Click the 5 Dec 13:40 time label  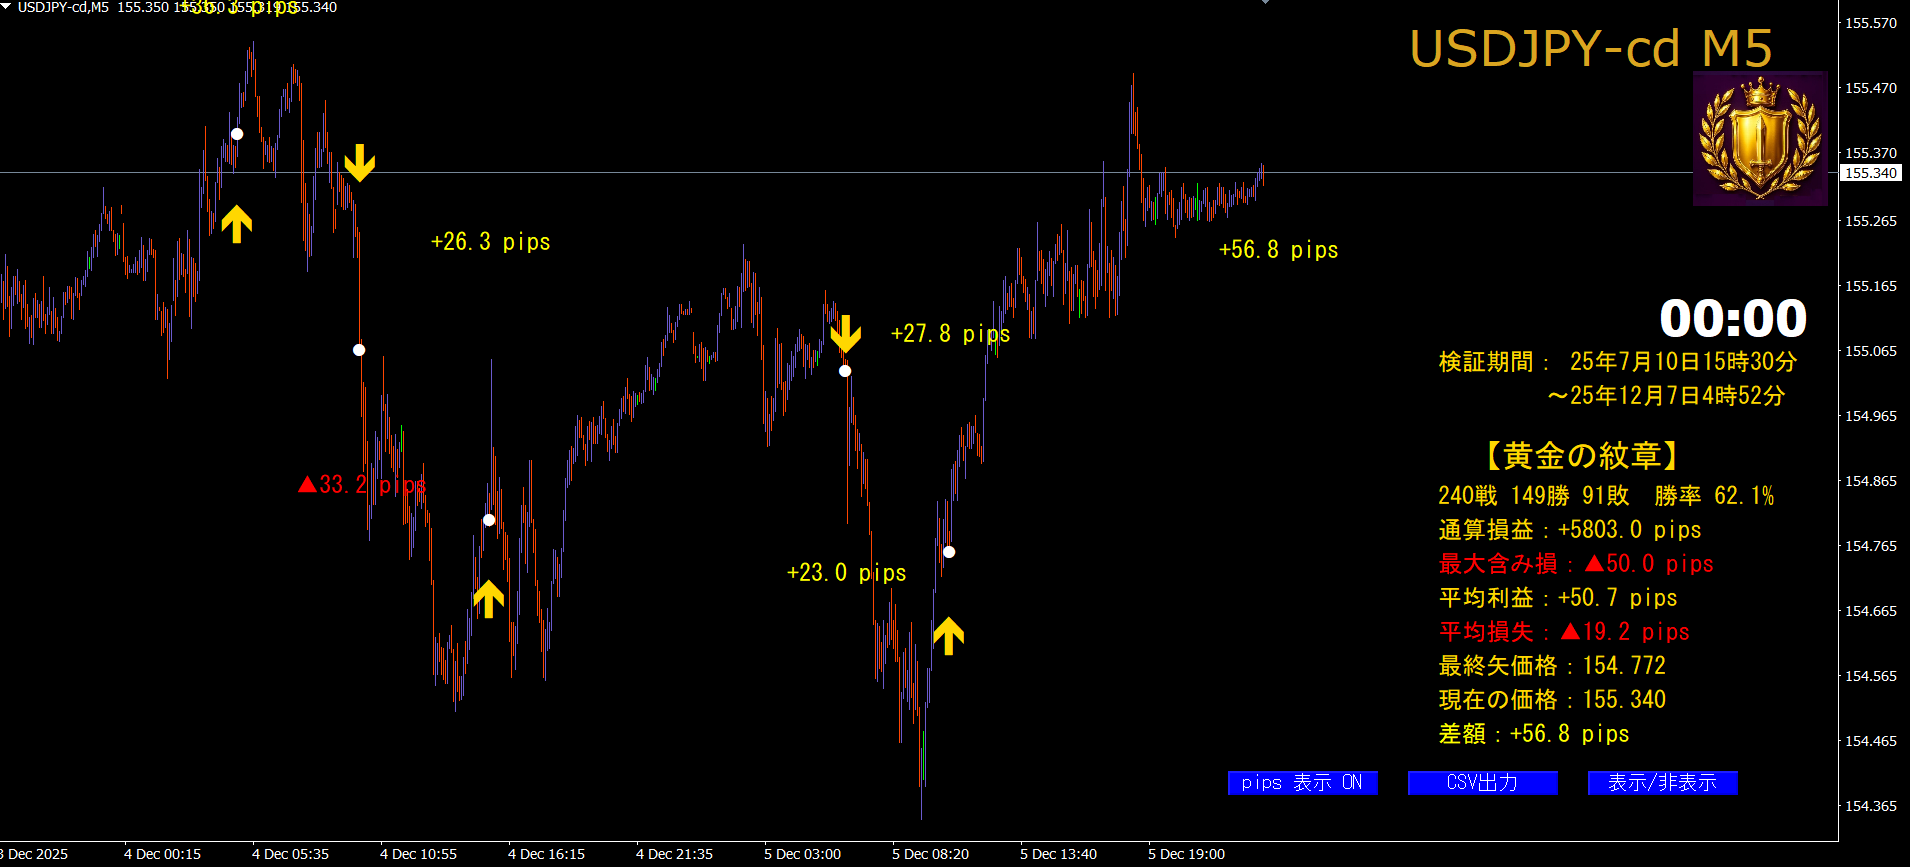pos(1058,854)
